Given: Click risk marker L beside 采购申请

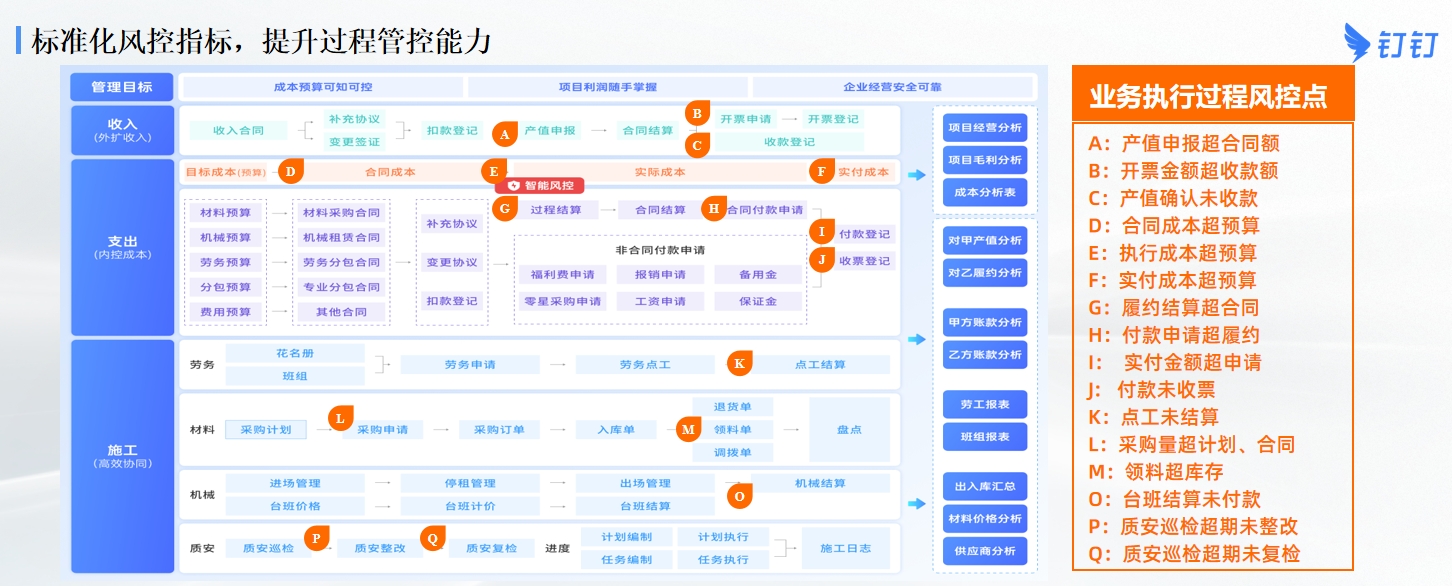Looking at the screenshot, I should tap(340, 418).
